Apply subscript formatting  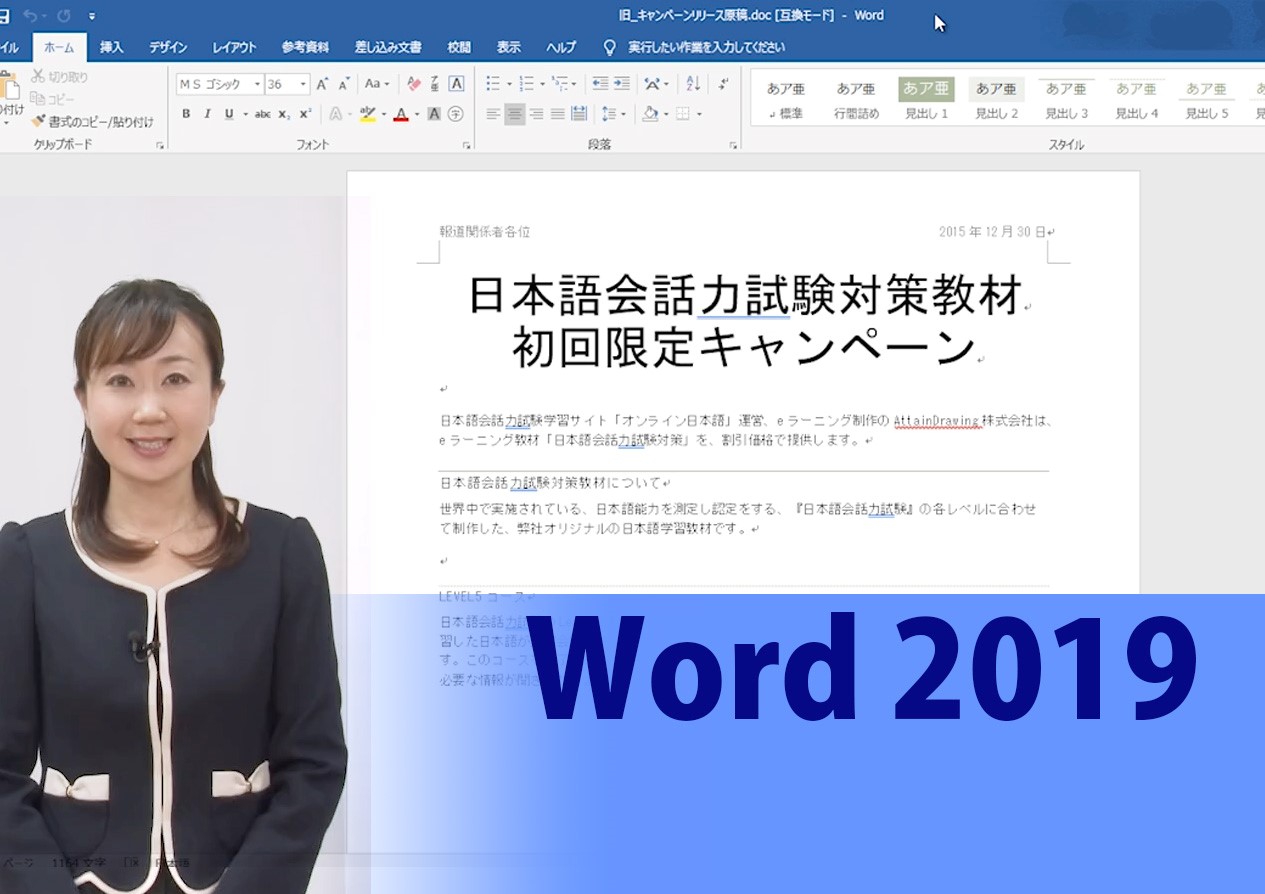[284, 114]
